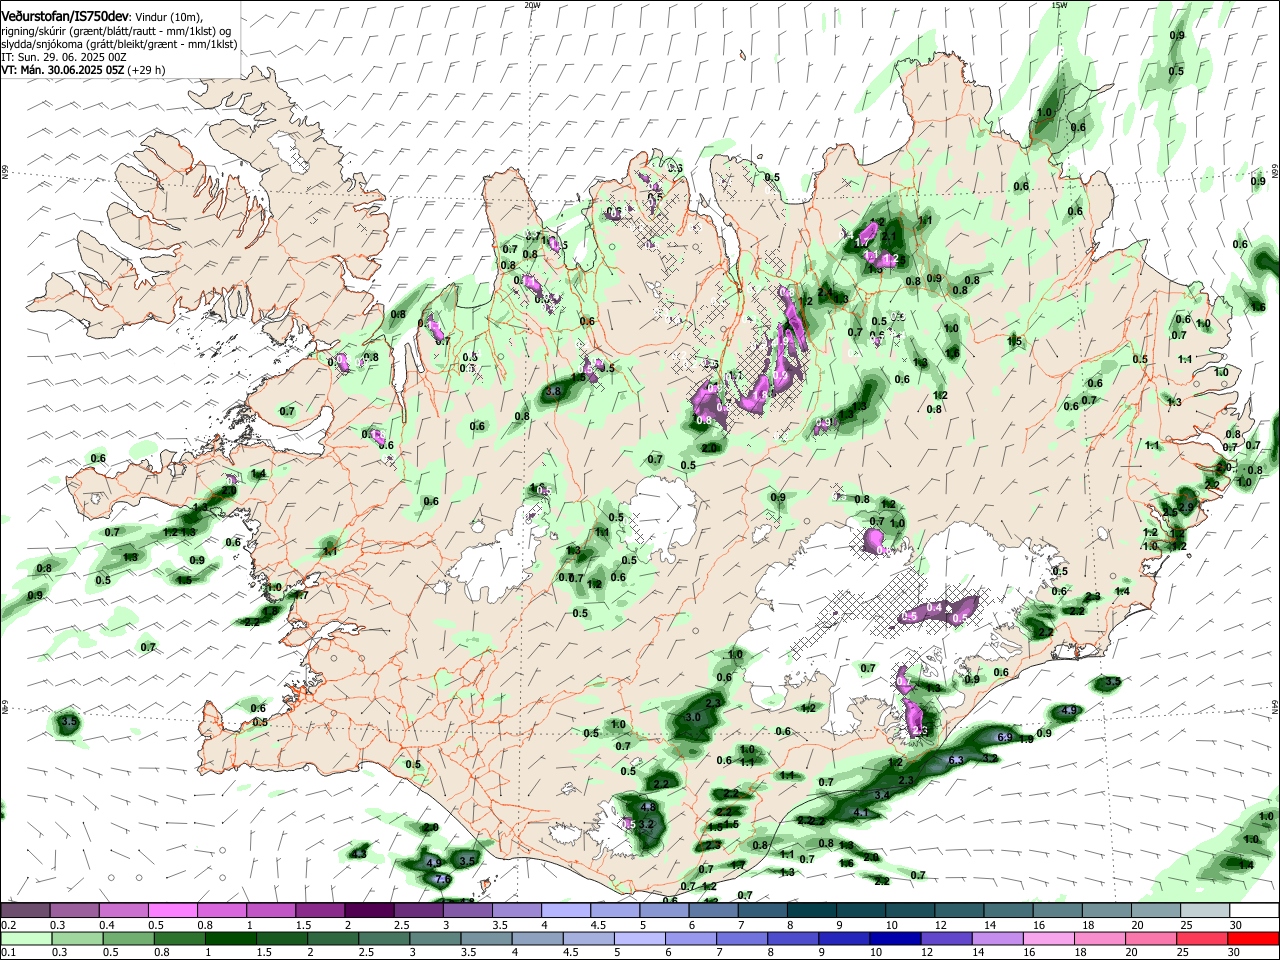Click the header line starting 'rigning/skúrir'
The image size is (1280, 960).
[x=117, y=30]
